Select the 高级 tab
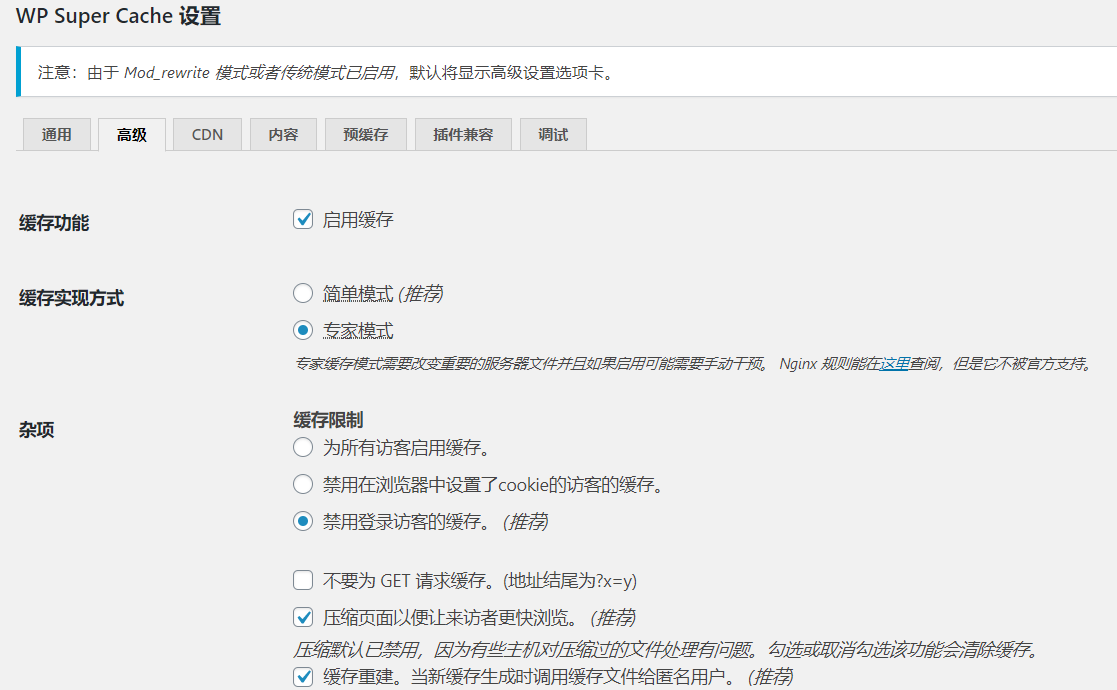 131,135
